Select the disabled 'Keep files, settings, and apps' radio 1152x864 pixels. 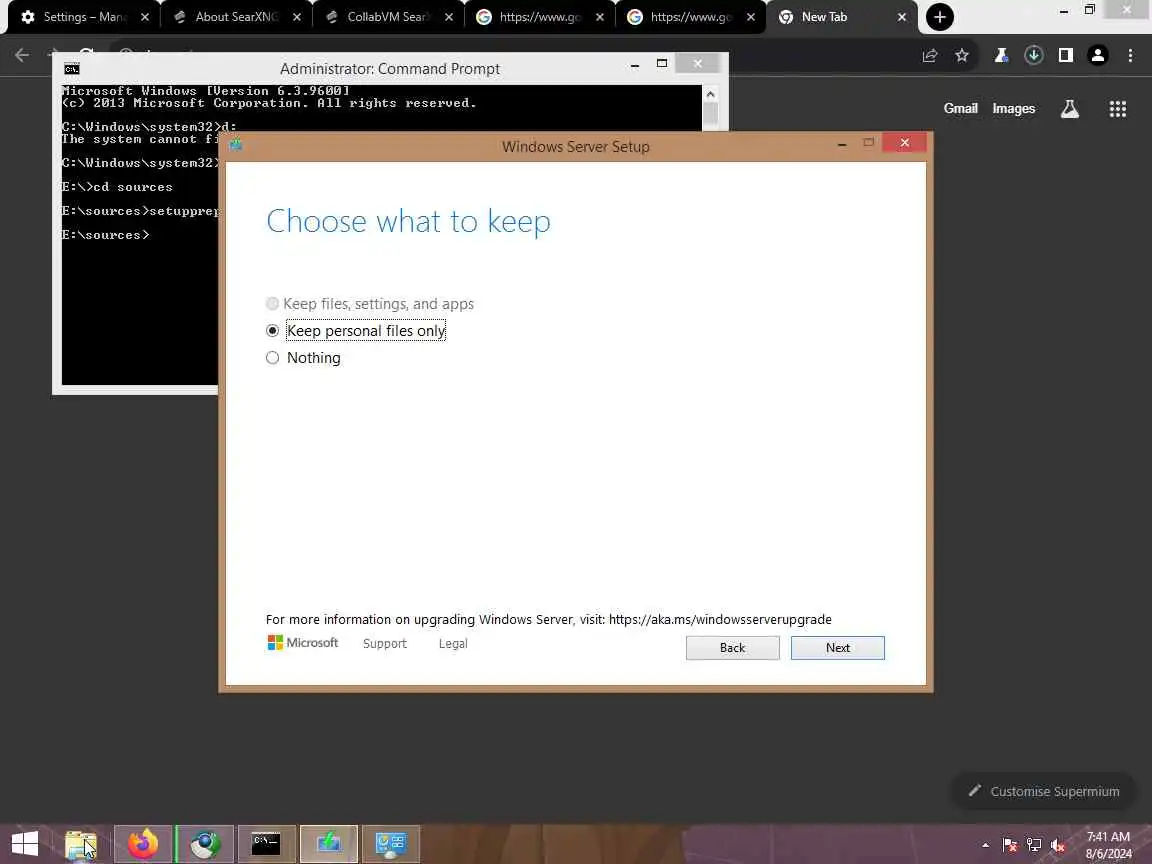[273, 303]
